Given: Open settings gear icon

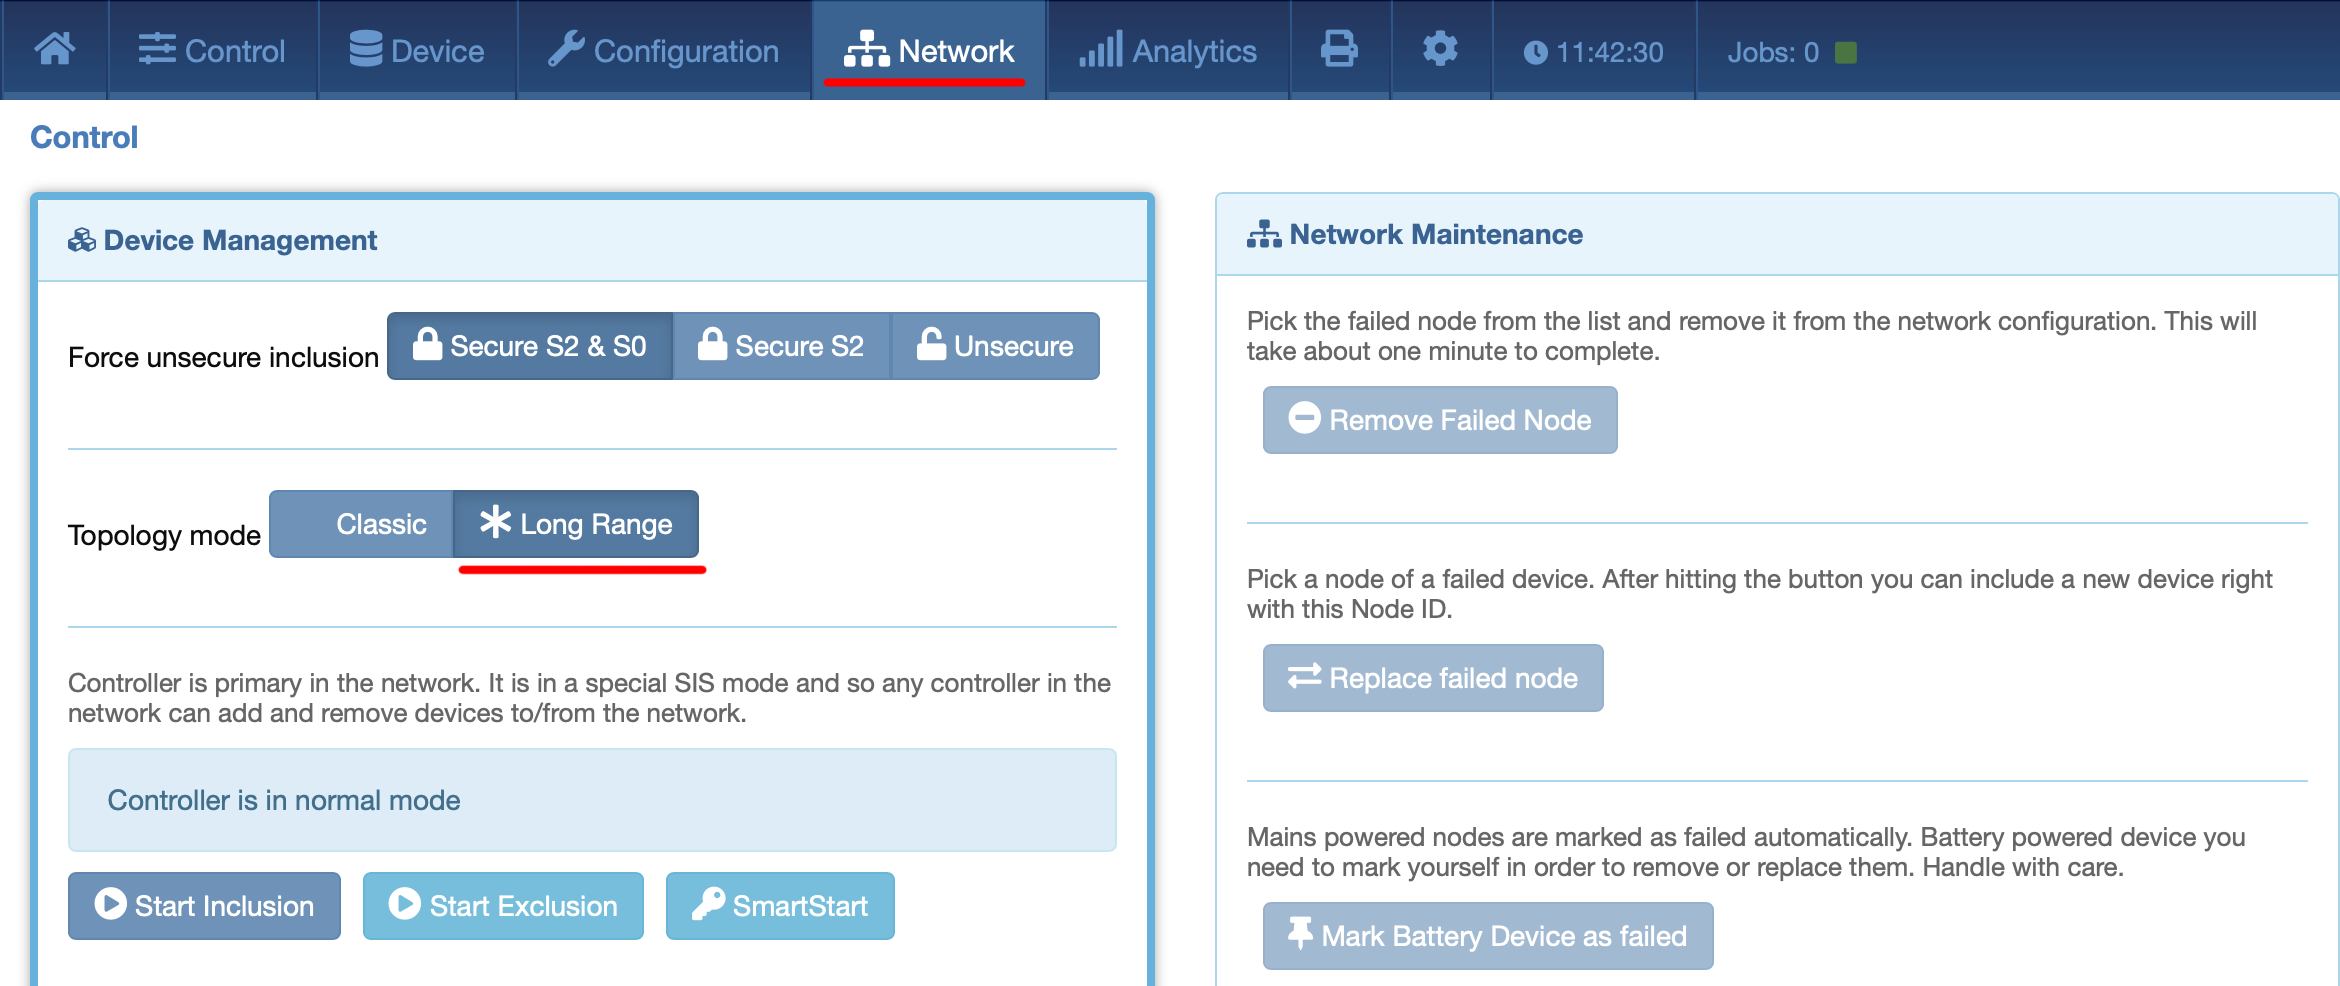Looking at the screenshot, I should point(1440,49).
